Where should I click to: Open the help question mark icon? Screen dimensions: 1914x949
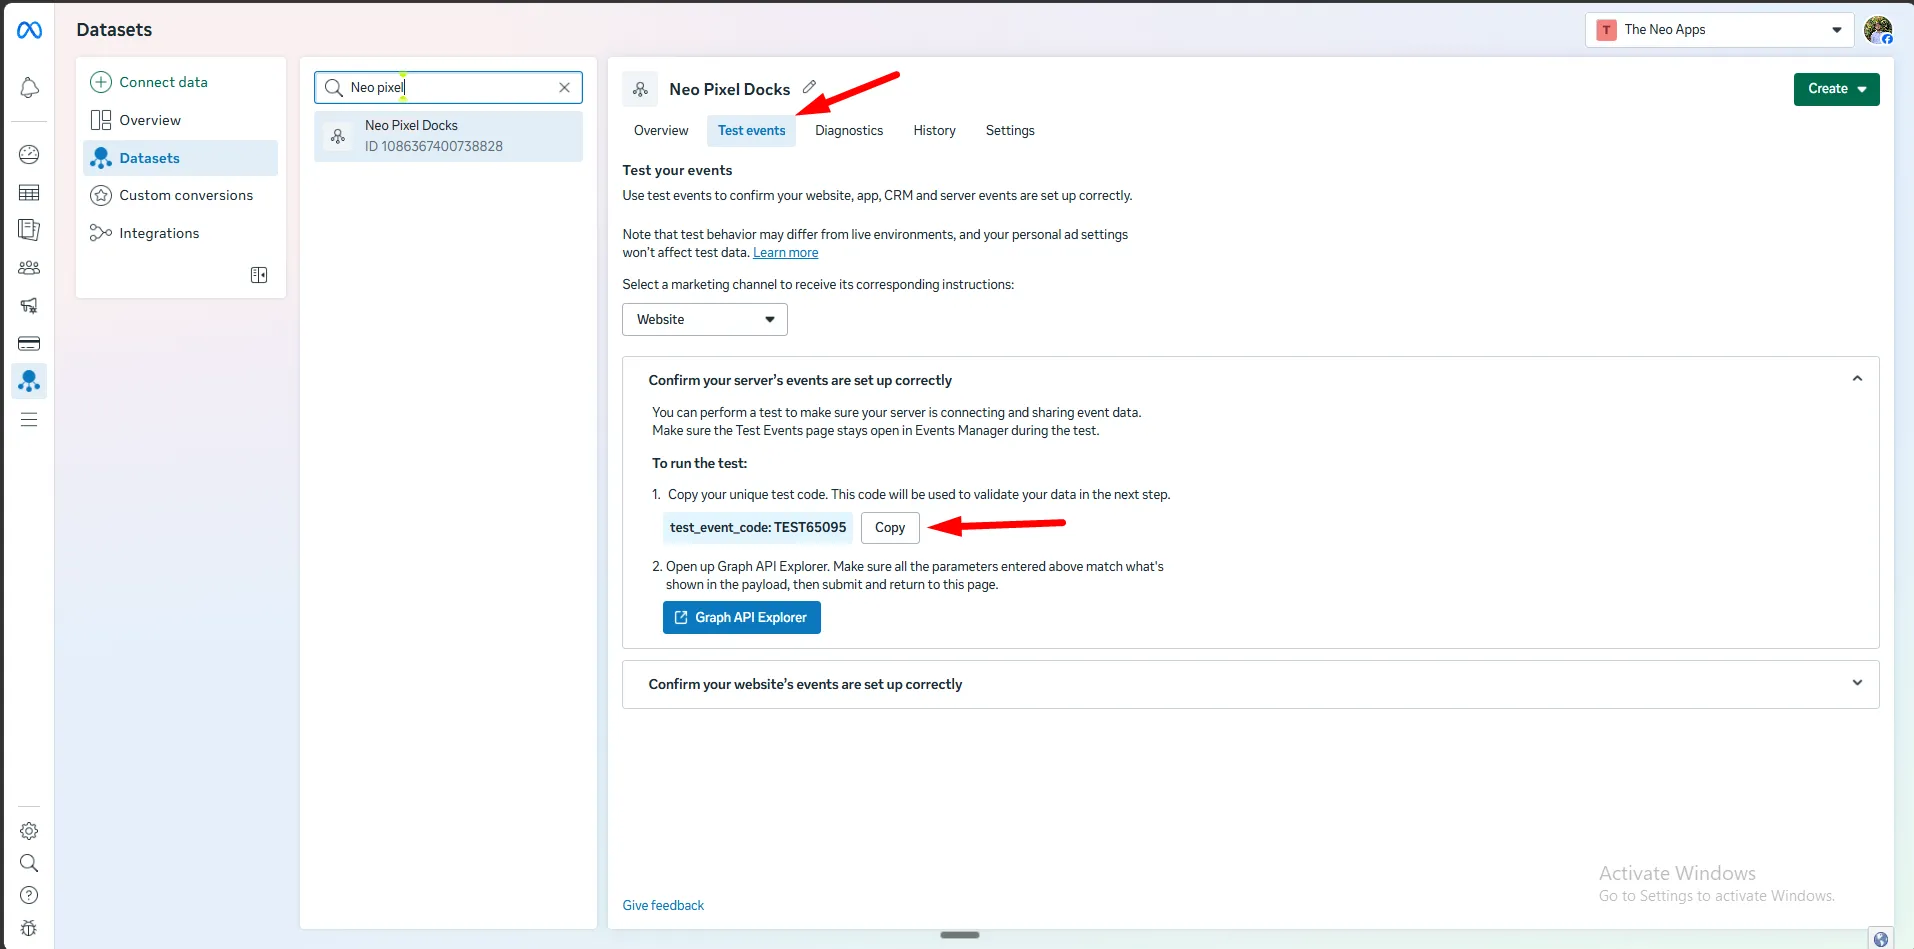click(x=29, y=895)
